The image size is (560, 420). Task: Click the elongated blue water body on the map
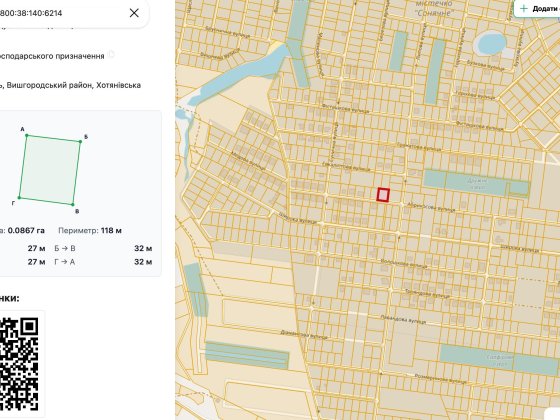tap(236, 76)
